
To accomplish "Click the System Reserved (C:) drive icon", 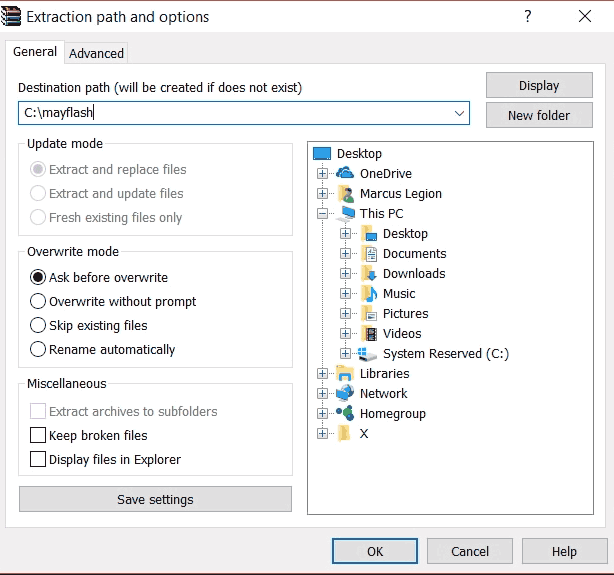I will (367, 354).
